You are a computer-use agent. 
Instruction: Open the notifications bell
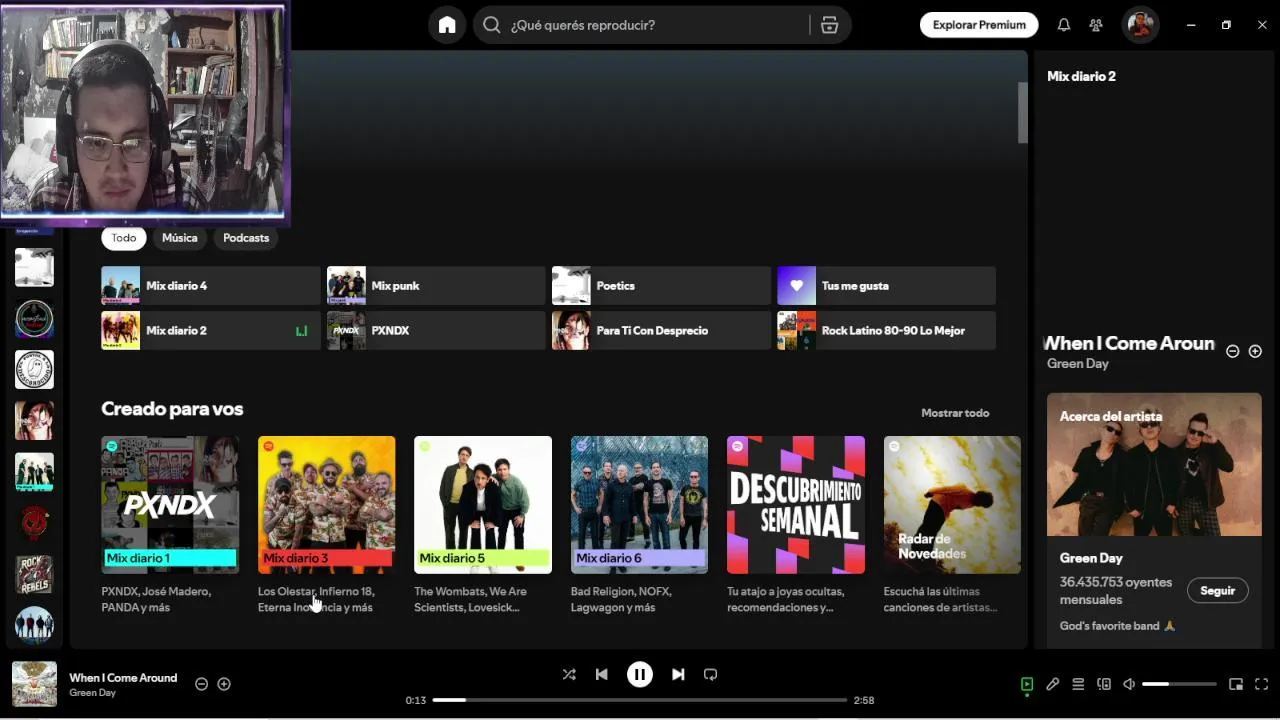(x=1064, y=25)
